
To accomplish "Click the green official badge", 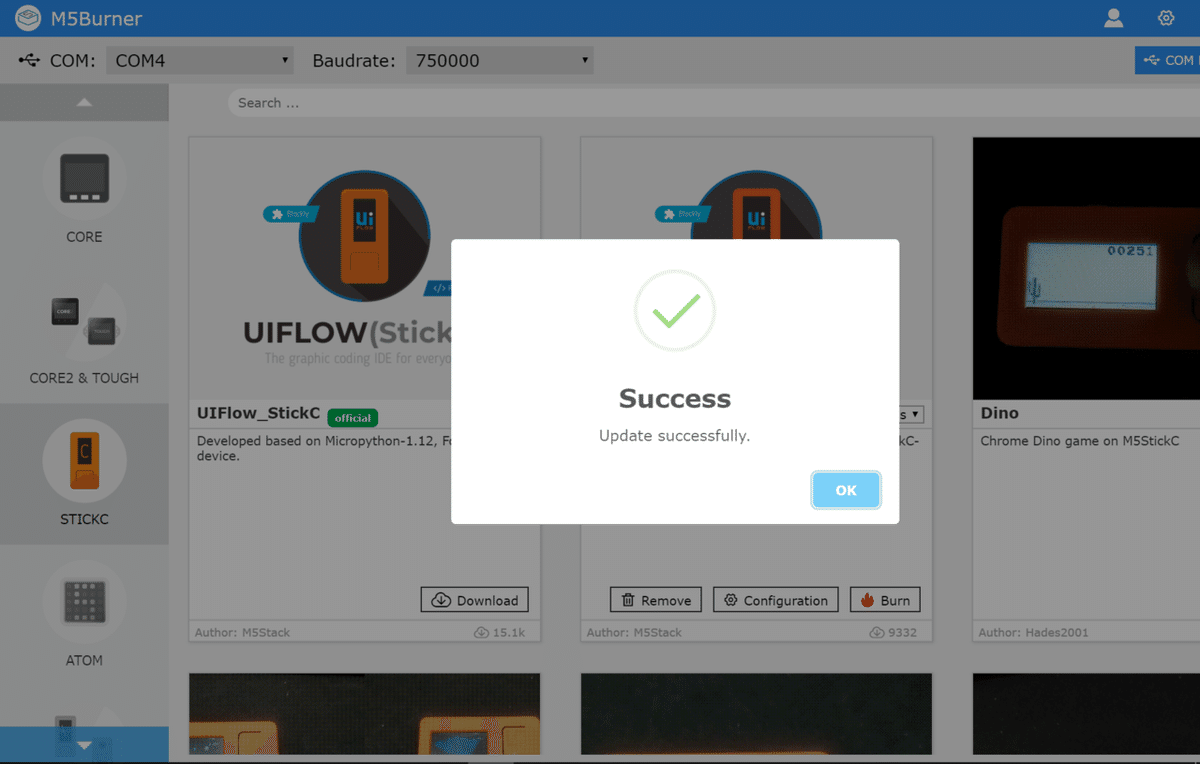I will [x=352, y=417].
